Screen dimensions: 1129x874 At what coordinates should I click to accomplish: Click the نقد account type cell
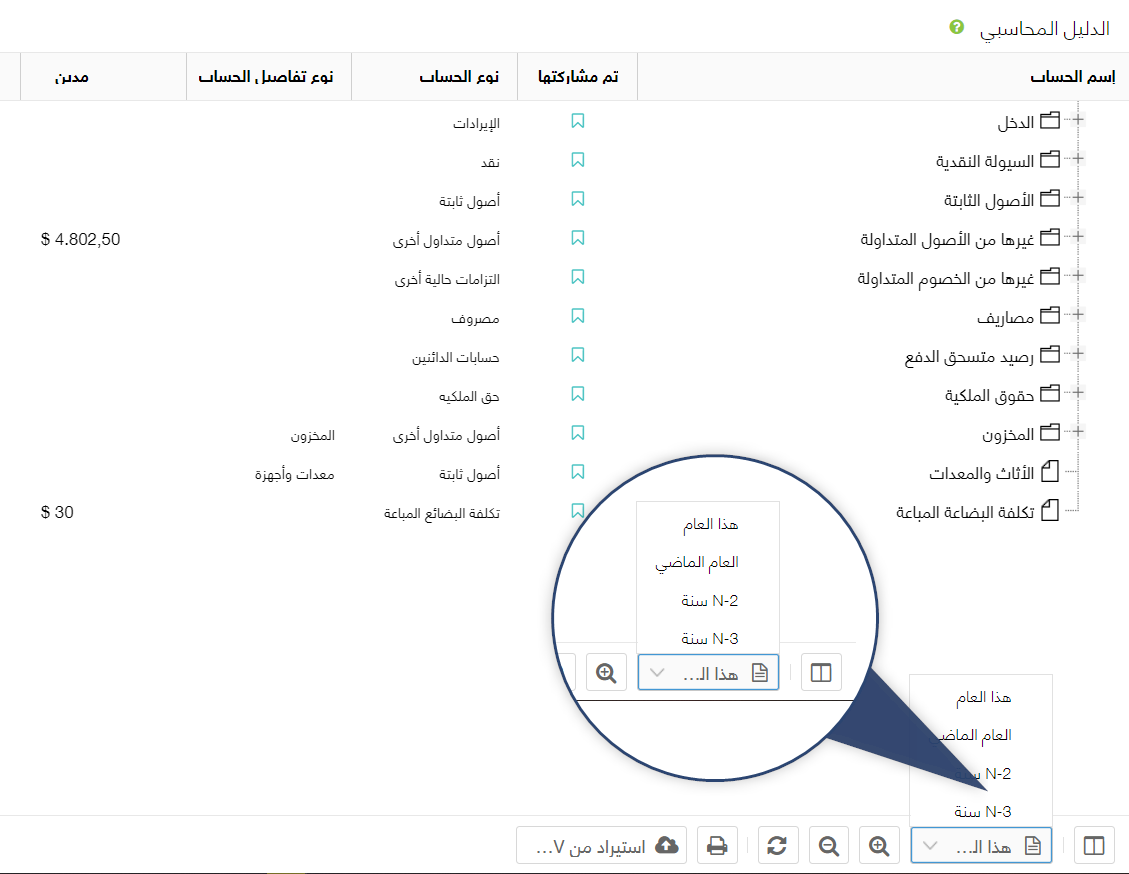point(490,163)
